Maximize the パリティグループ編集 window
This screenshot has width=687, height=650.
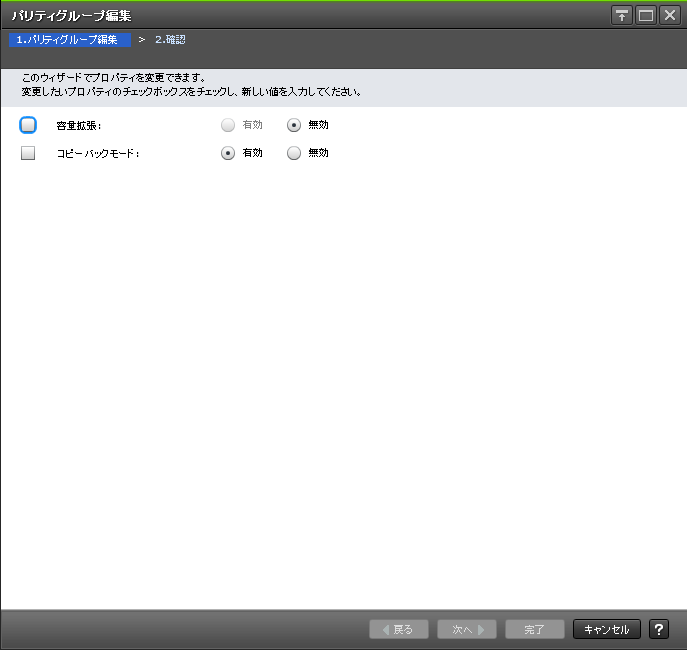coord(646,16)
